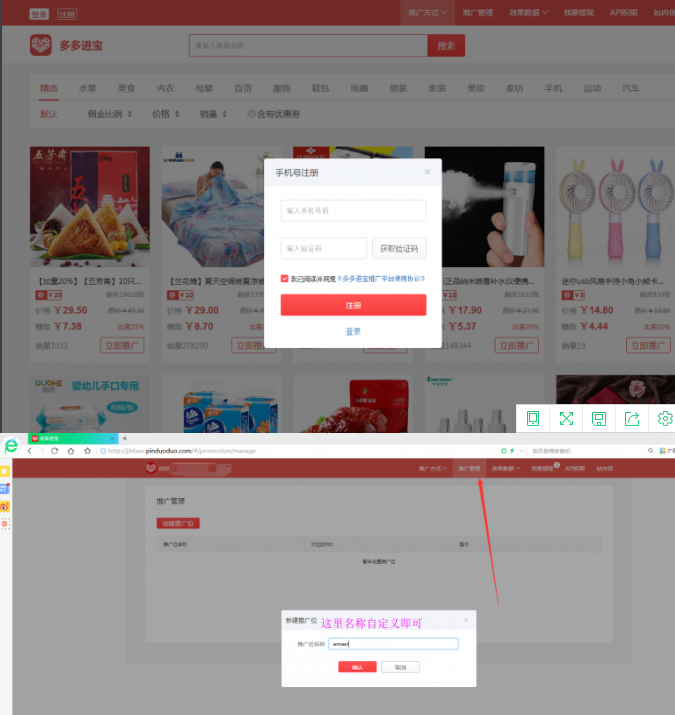The height and width of the screenshot is (715, 675).
Task: Click the 注册 button at top left
Action: point(67,14)
